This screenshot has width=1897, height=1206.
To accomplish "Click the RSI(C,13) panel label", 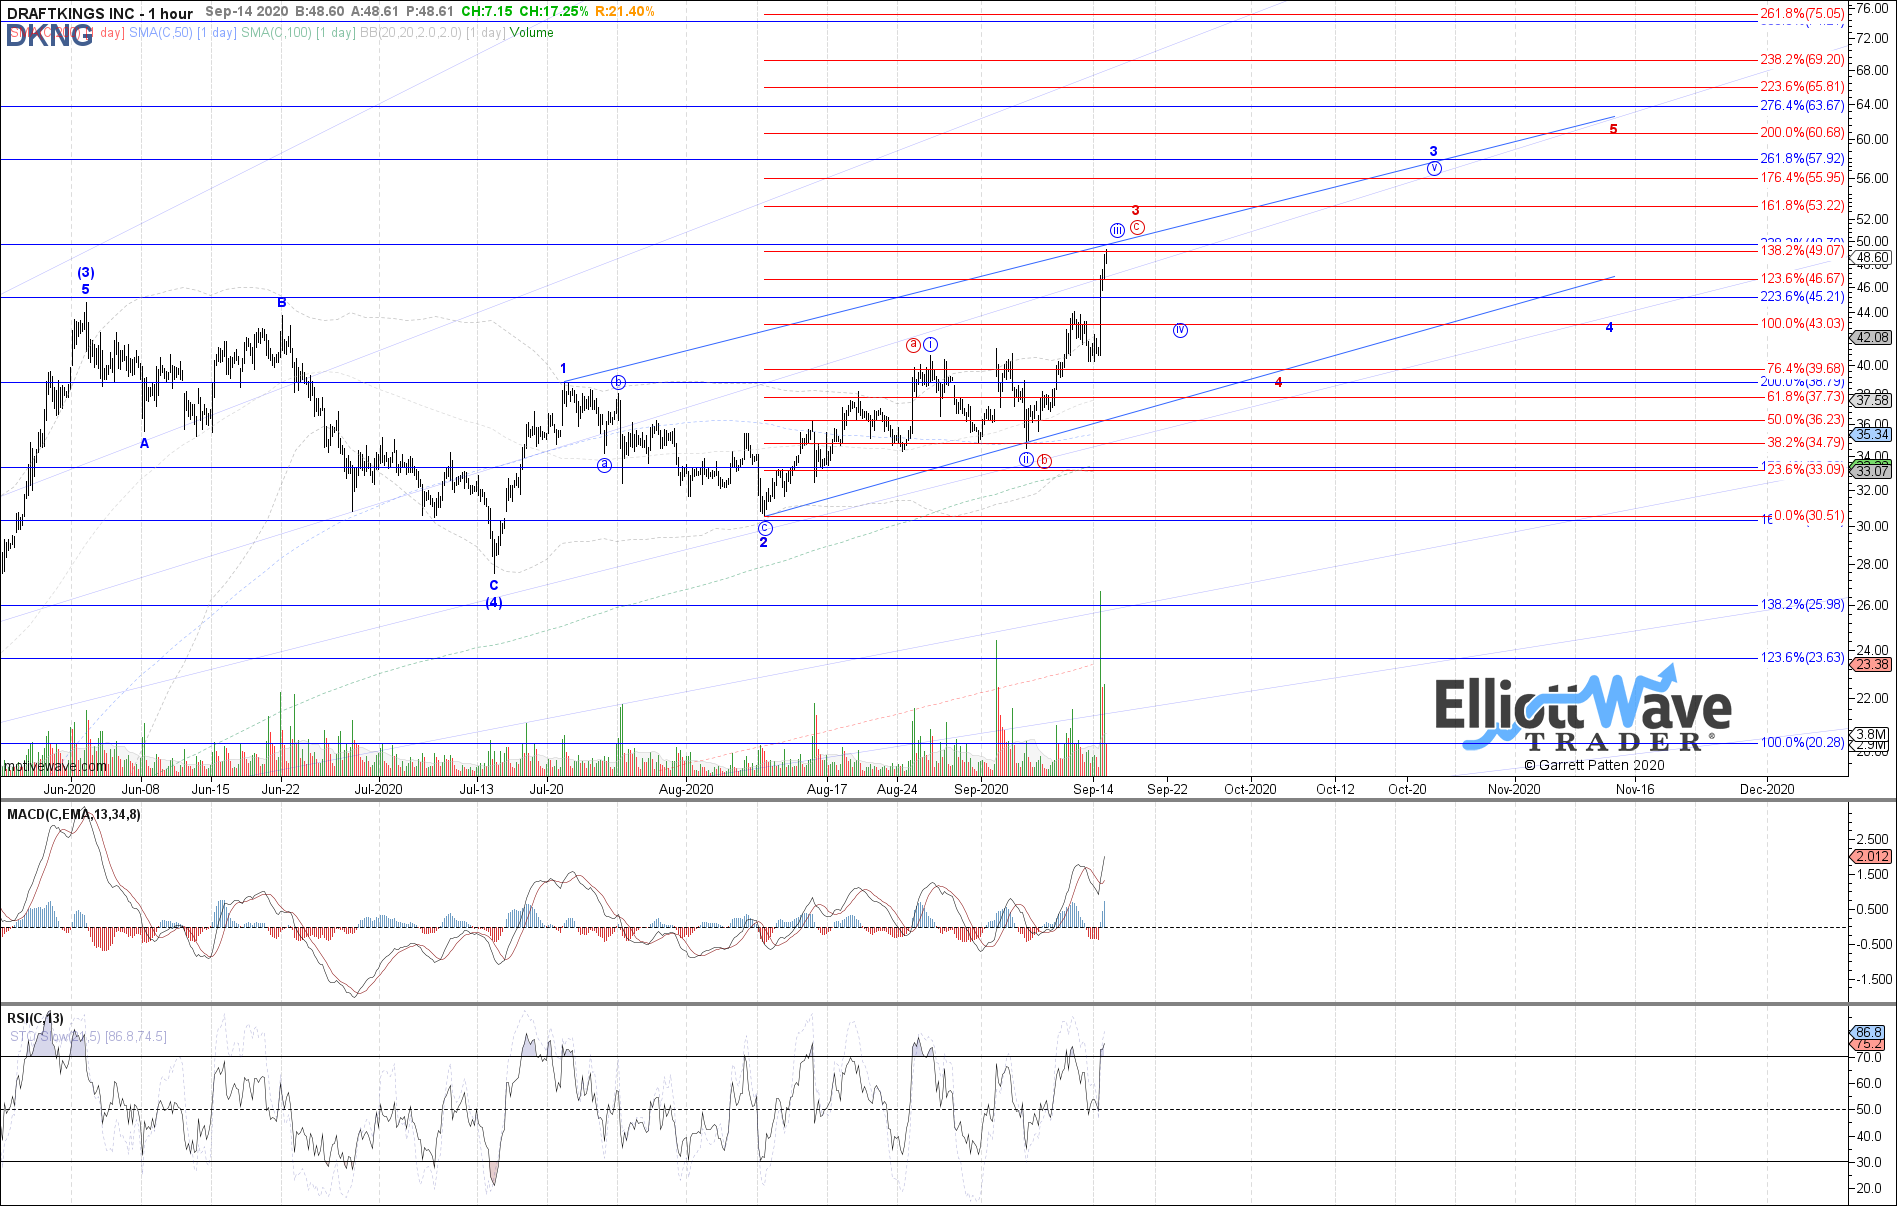I will point(35,1019).
